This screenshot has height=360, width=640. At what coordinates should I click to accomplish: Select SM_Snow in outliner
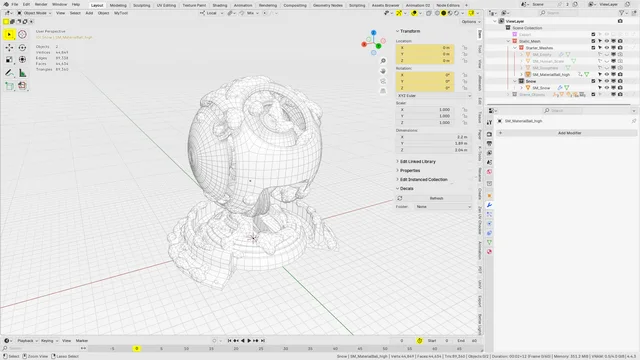coord(541,88)
